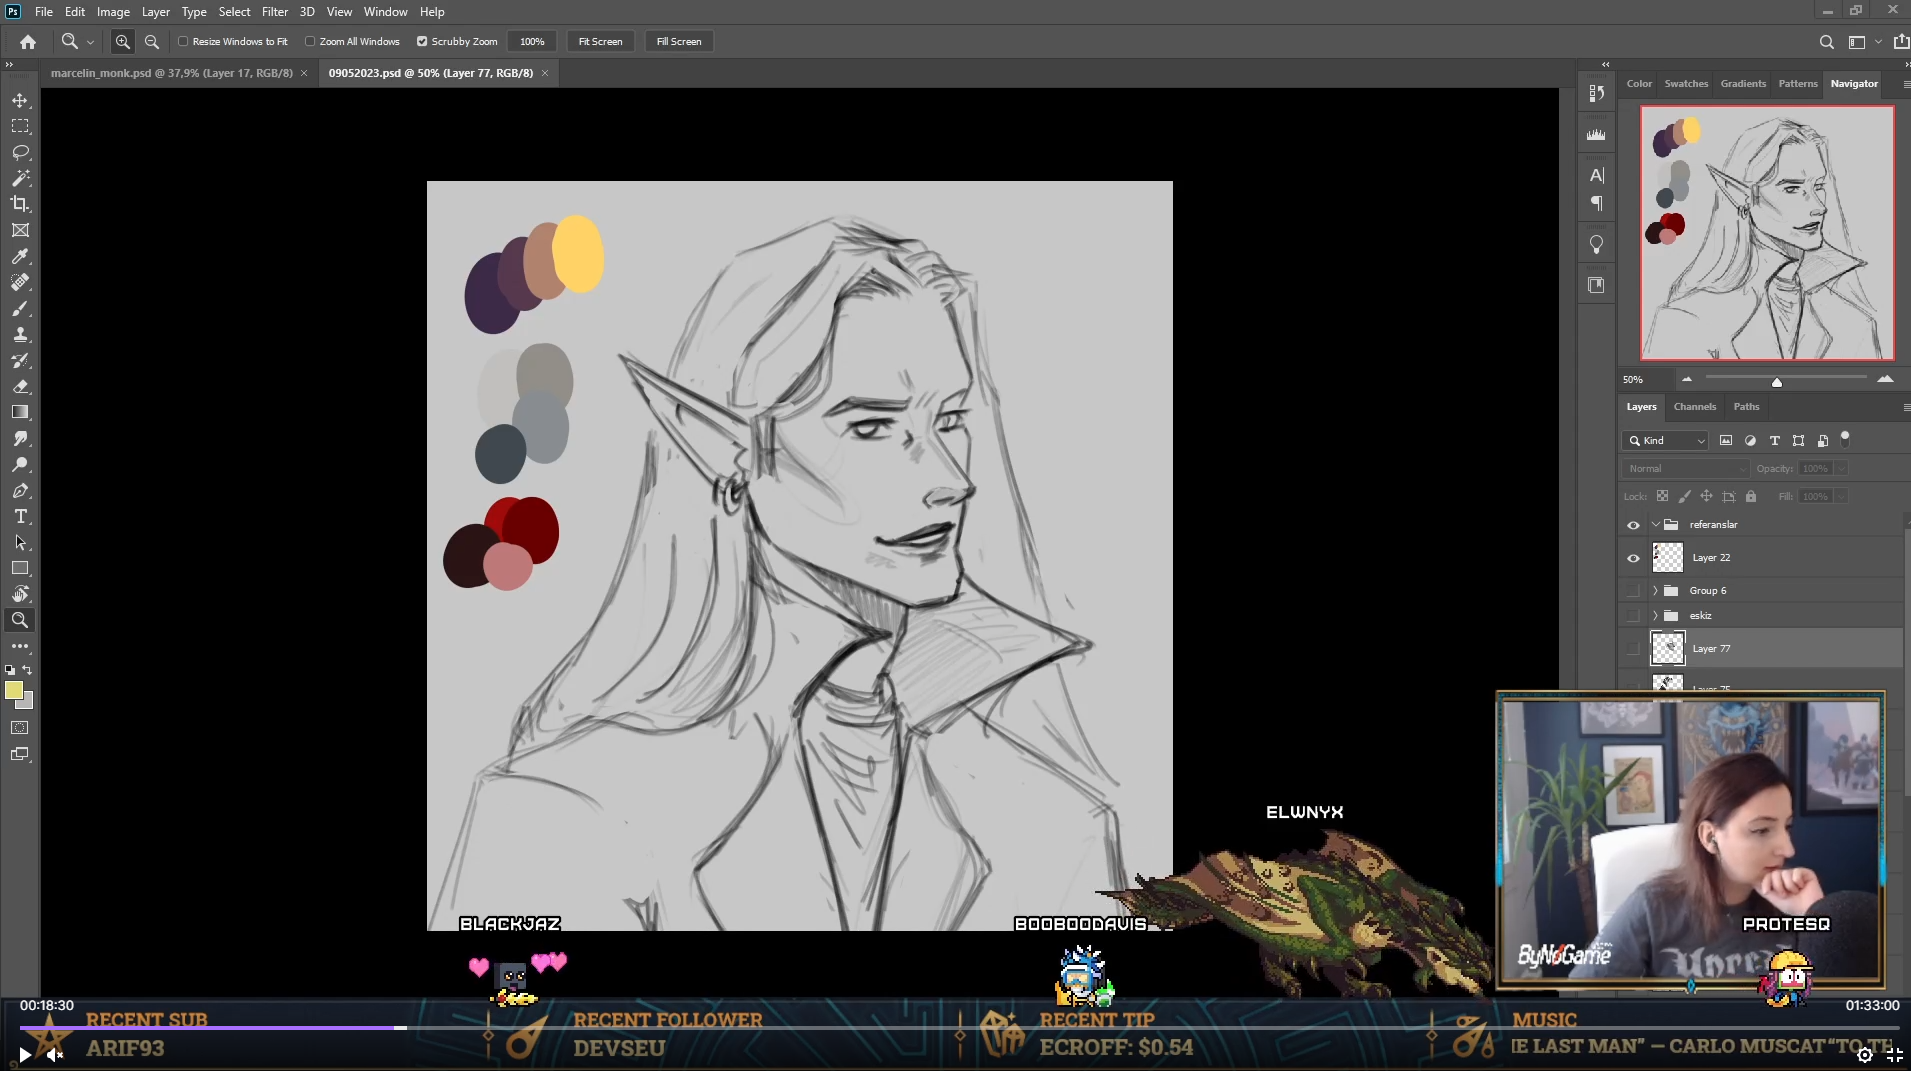
Task: Select the Clone Stamp tool
Action: click(20, 334)
